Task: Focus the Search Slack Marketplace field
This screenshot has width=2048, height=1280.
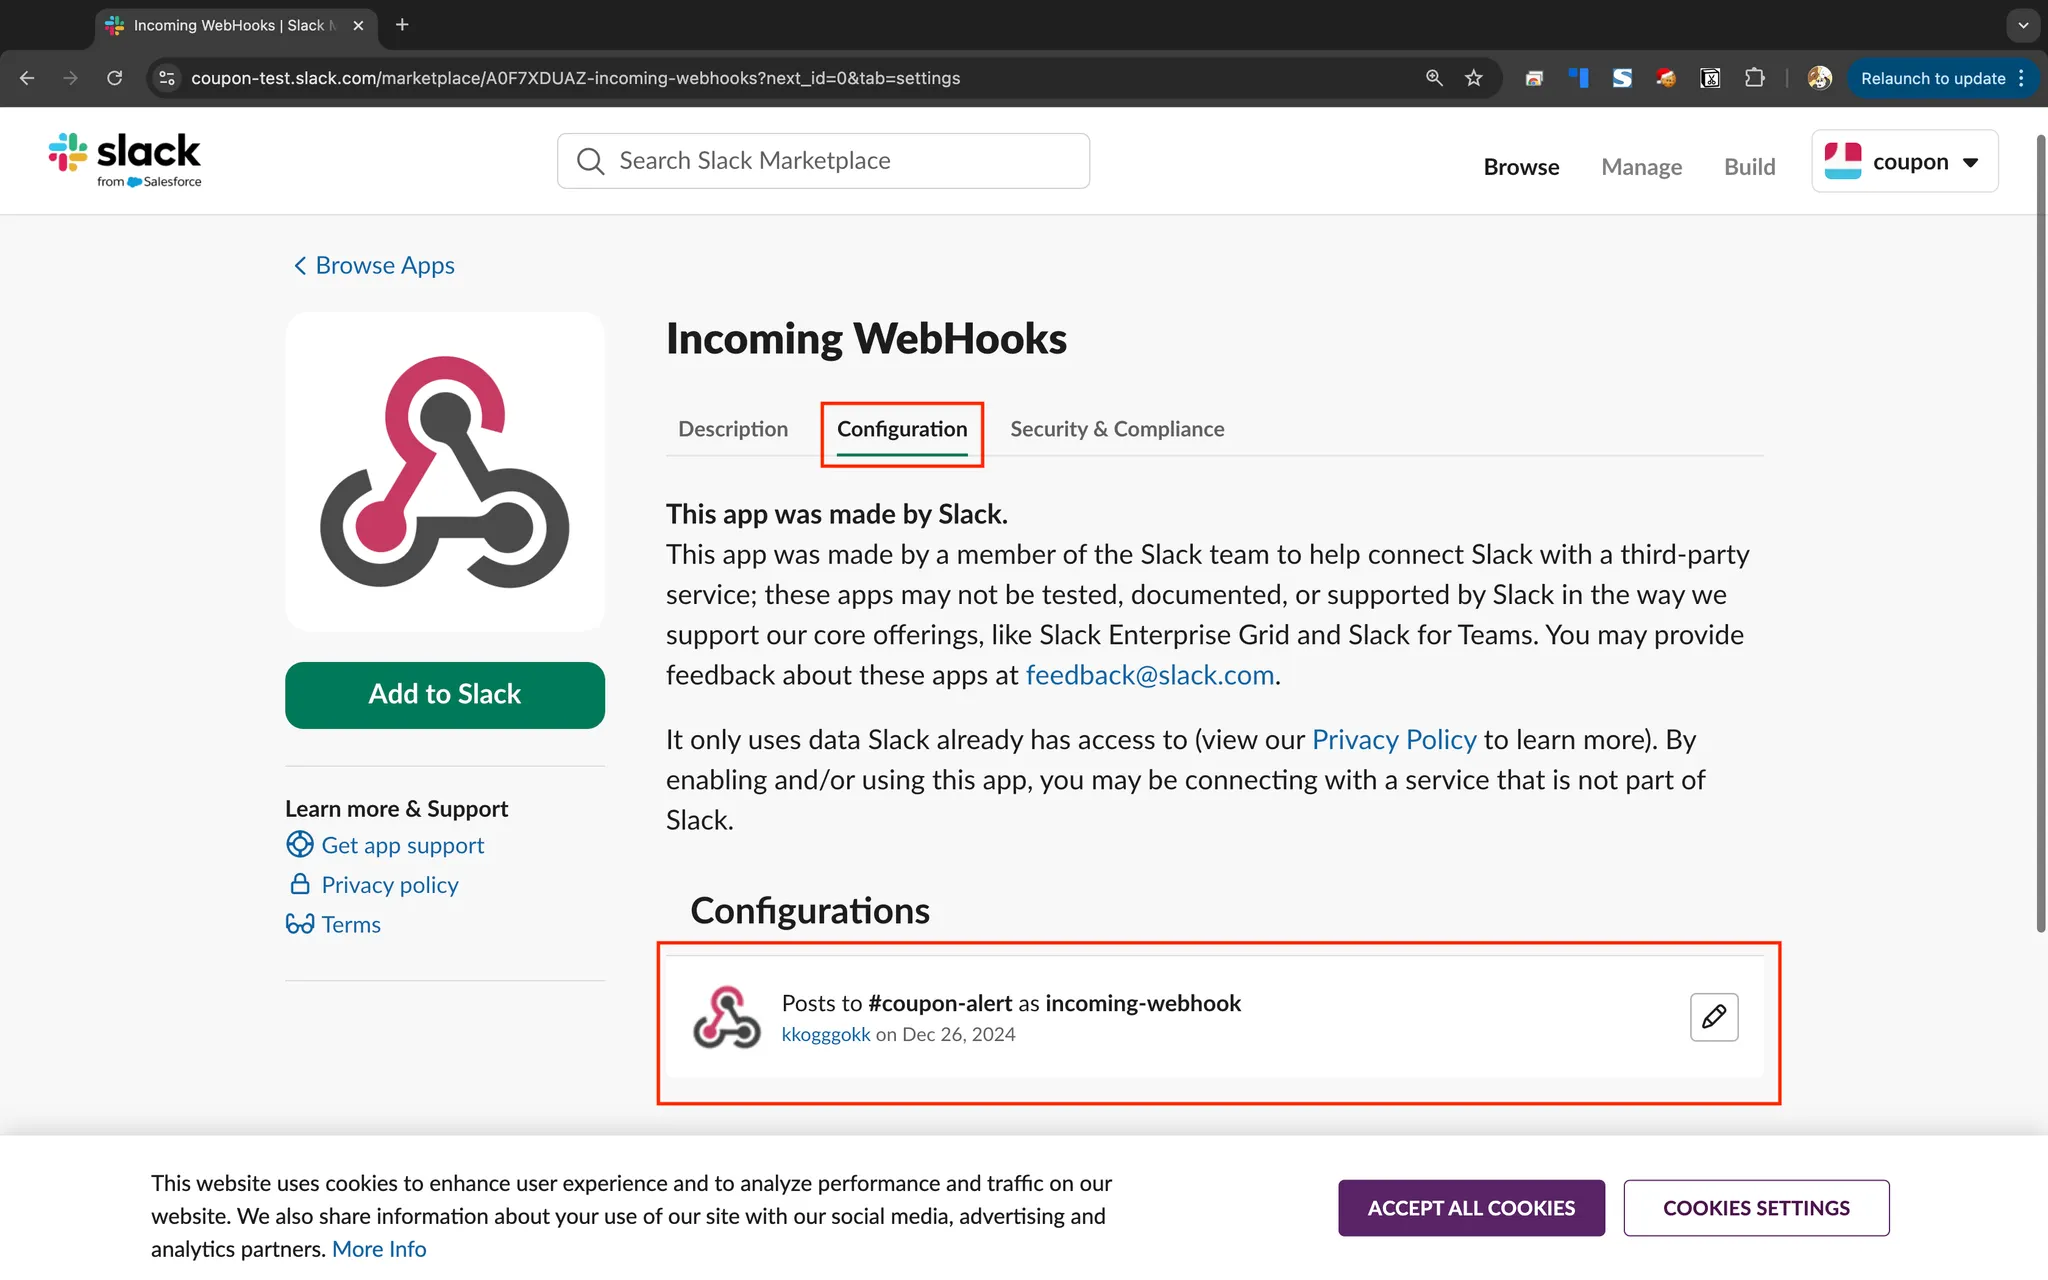Action: [823, 161]
